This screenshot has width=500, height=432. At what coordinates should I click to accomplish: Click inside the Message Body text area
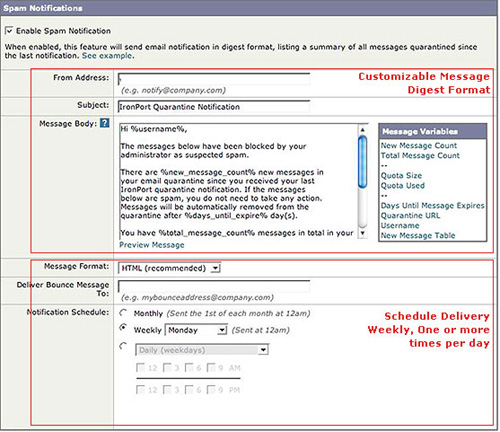pos(238,181)
